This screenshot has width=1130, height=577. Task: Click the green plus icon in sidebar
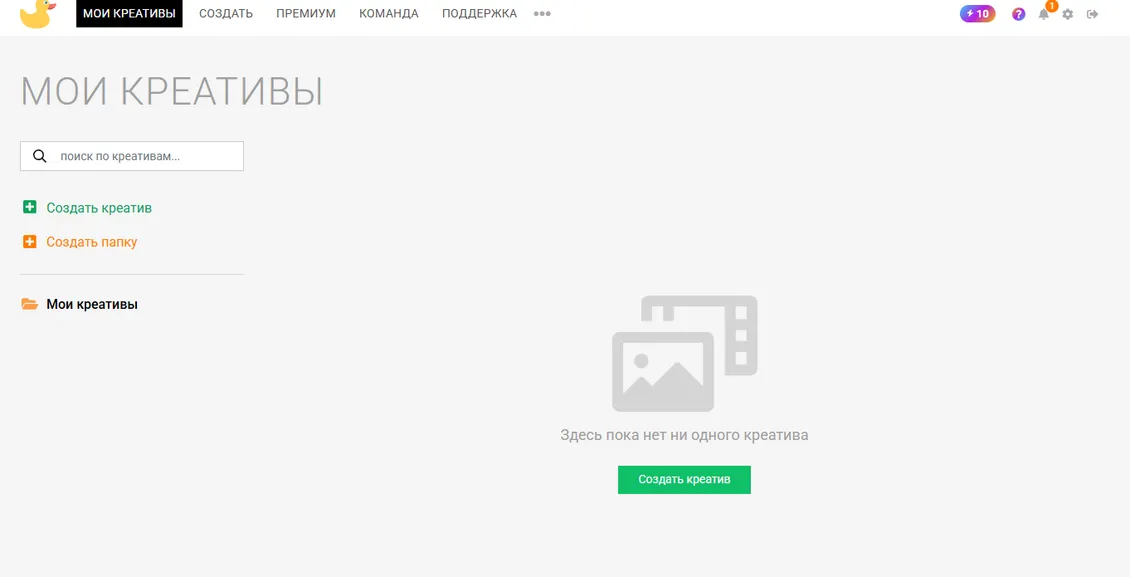point(30,207)
